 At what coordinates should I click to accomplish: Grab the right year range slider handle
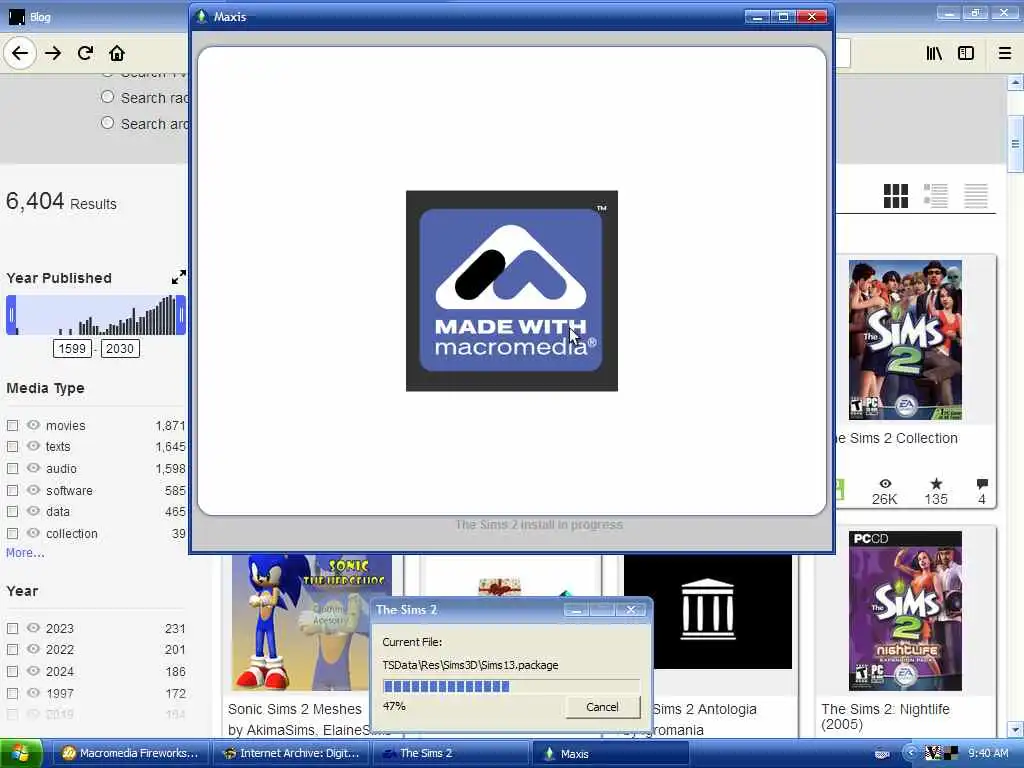pyautogui.click(x=181, y=315)
